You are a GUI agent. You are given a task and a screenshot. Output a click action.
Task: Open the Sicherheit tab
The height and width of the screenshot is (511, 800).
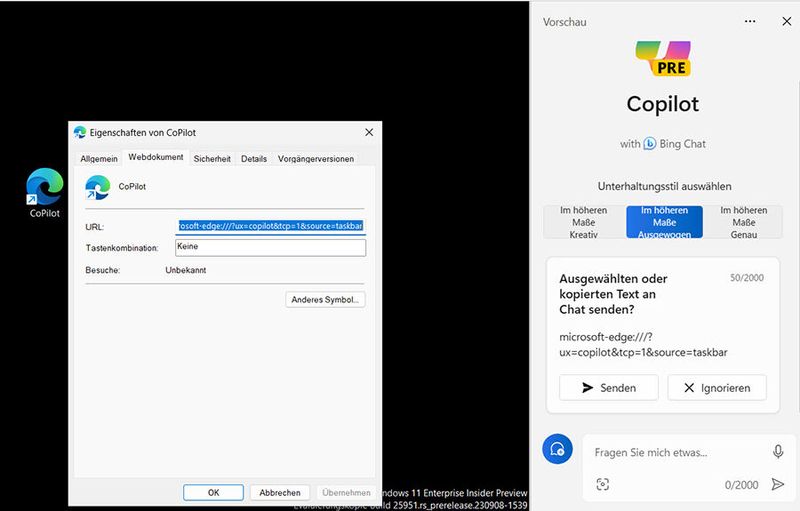coord(212,158)
